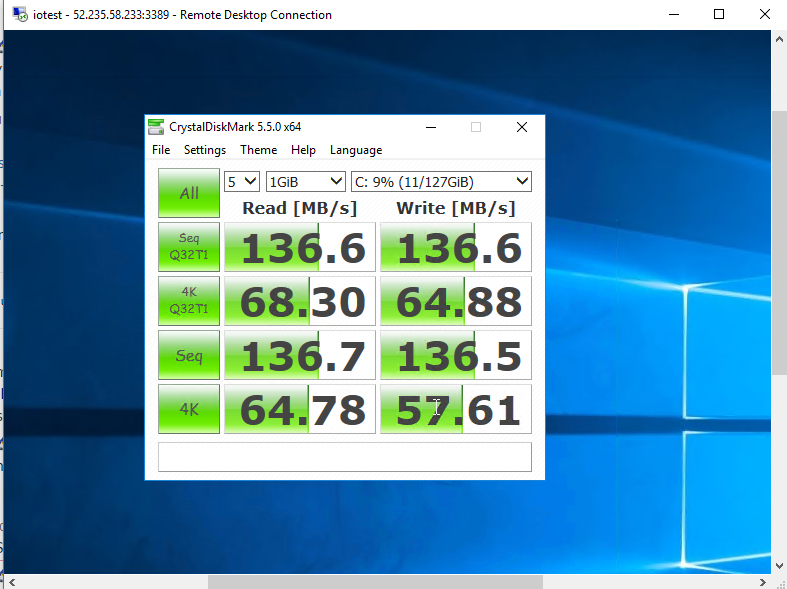Viewport: 787px width, 589px height.
Task: Open the File menu
Action: (161, 150)
